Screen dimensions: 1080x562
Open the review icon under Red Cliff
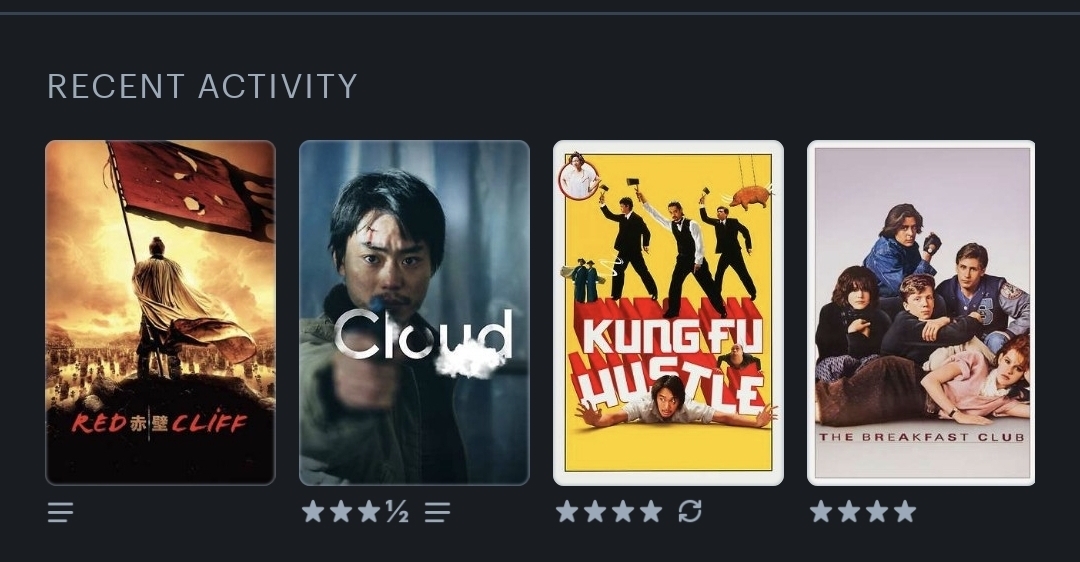pyautogui.click(x=61, y=512)
